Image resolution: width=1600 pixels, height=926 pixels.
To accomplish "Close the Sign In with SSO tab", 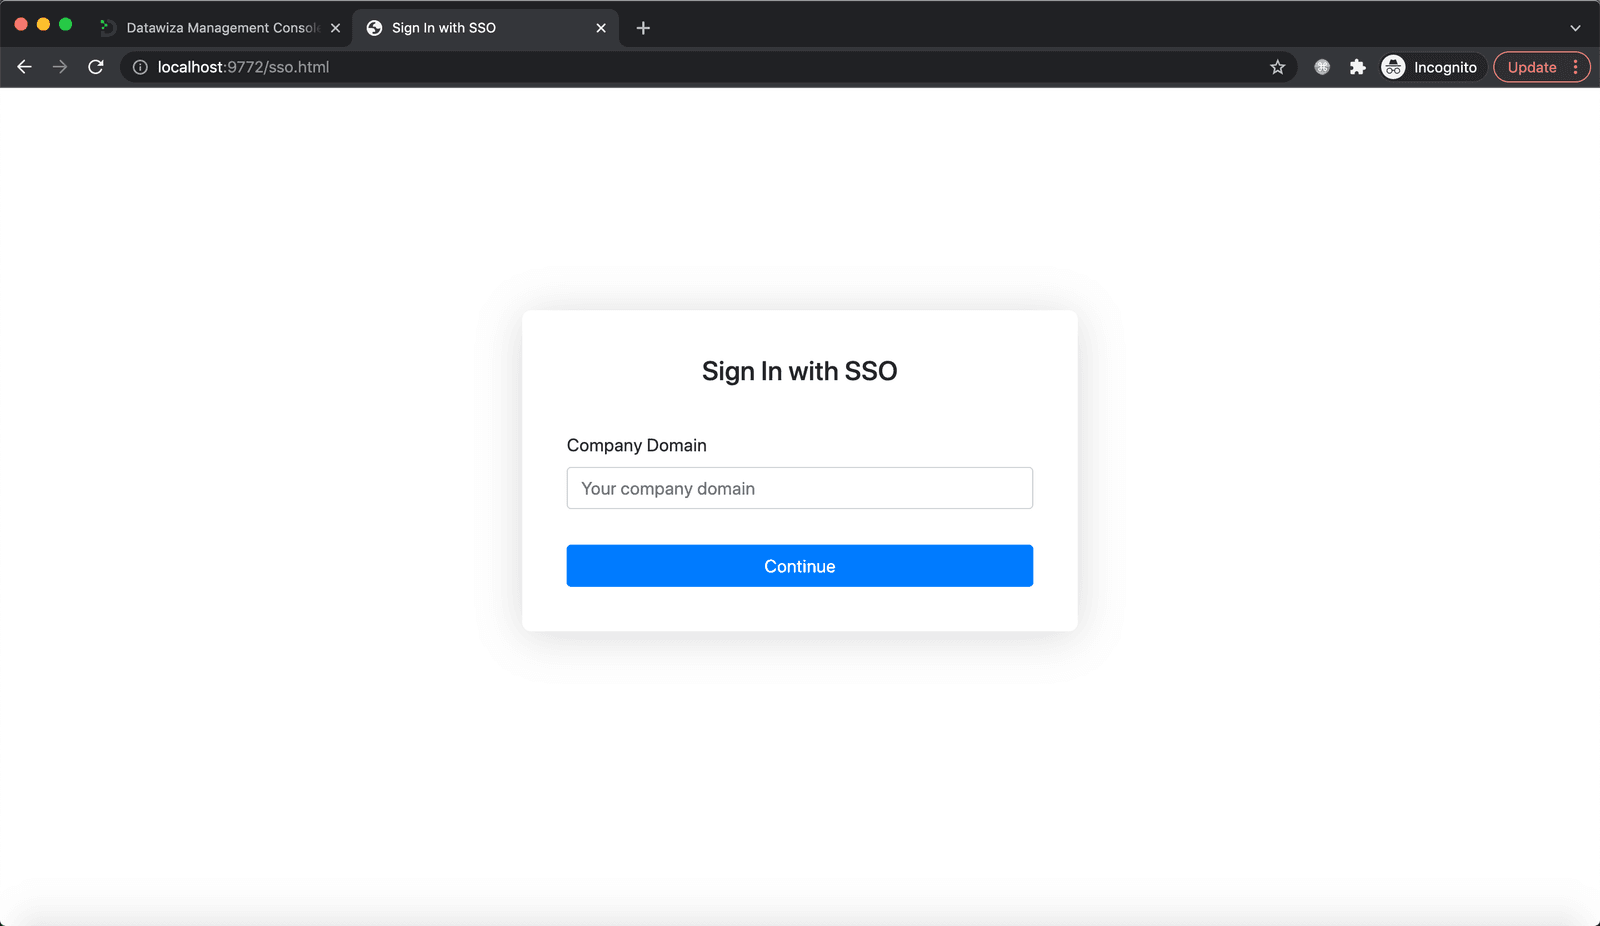I will (601, 28).
